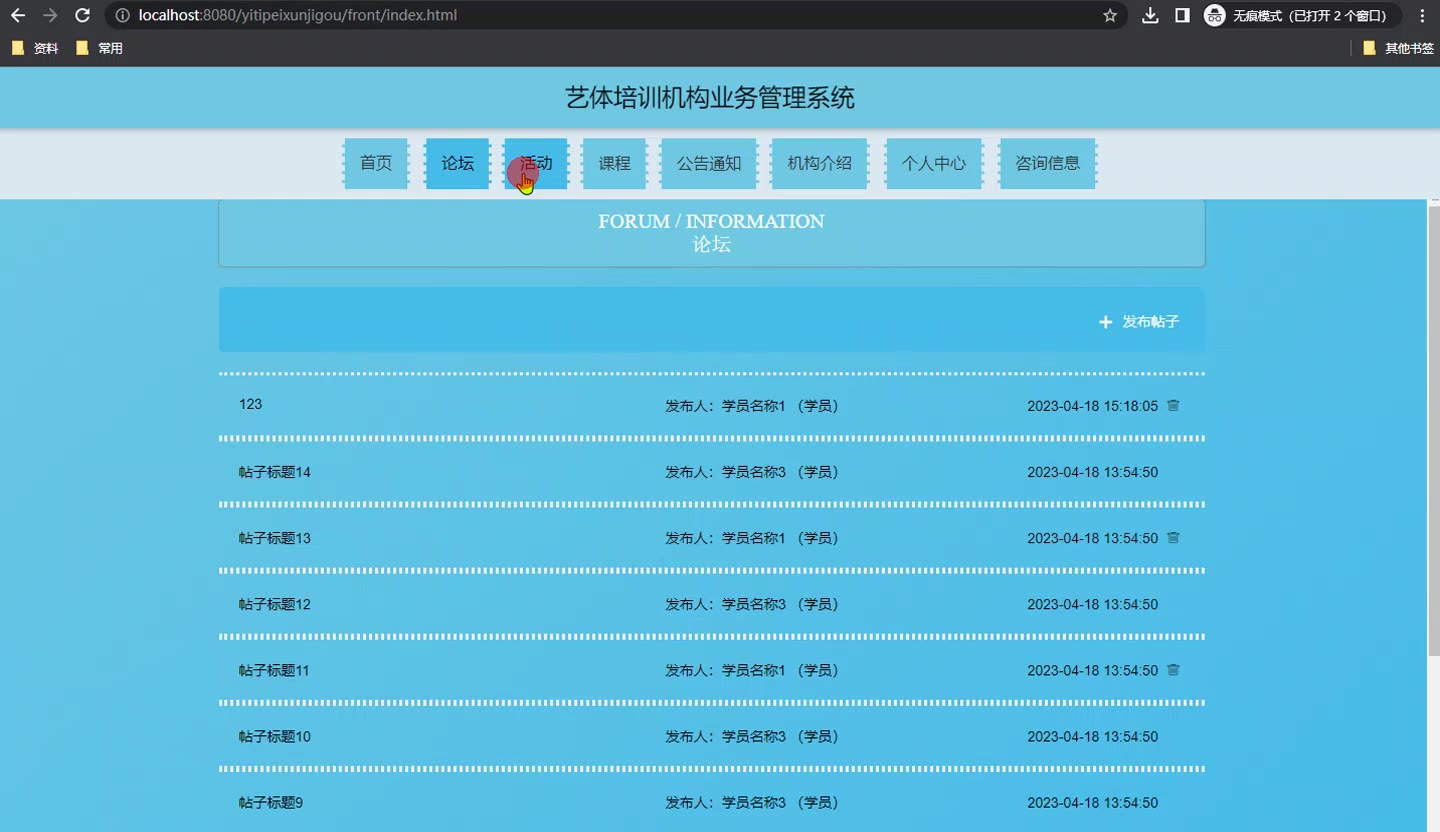Open the 常用 bookmarks folder

click(x=100, y=48)
